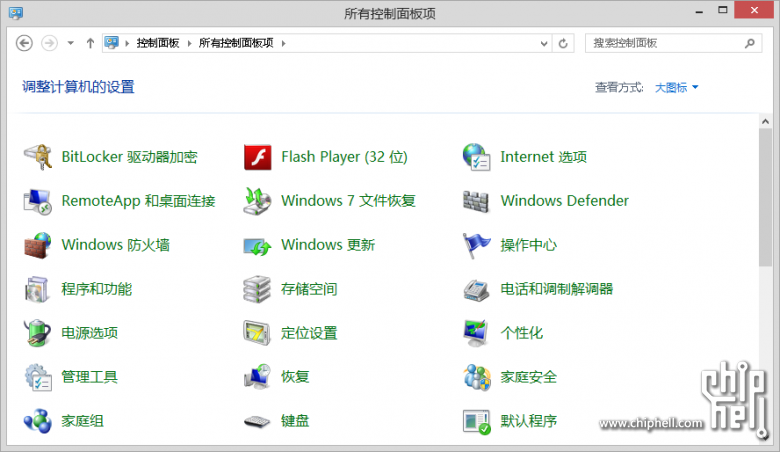
Task: Open Windows 7 文件恢复 text link
Action: 348,201
